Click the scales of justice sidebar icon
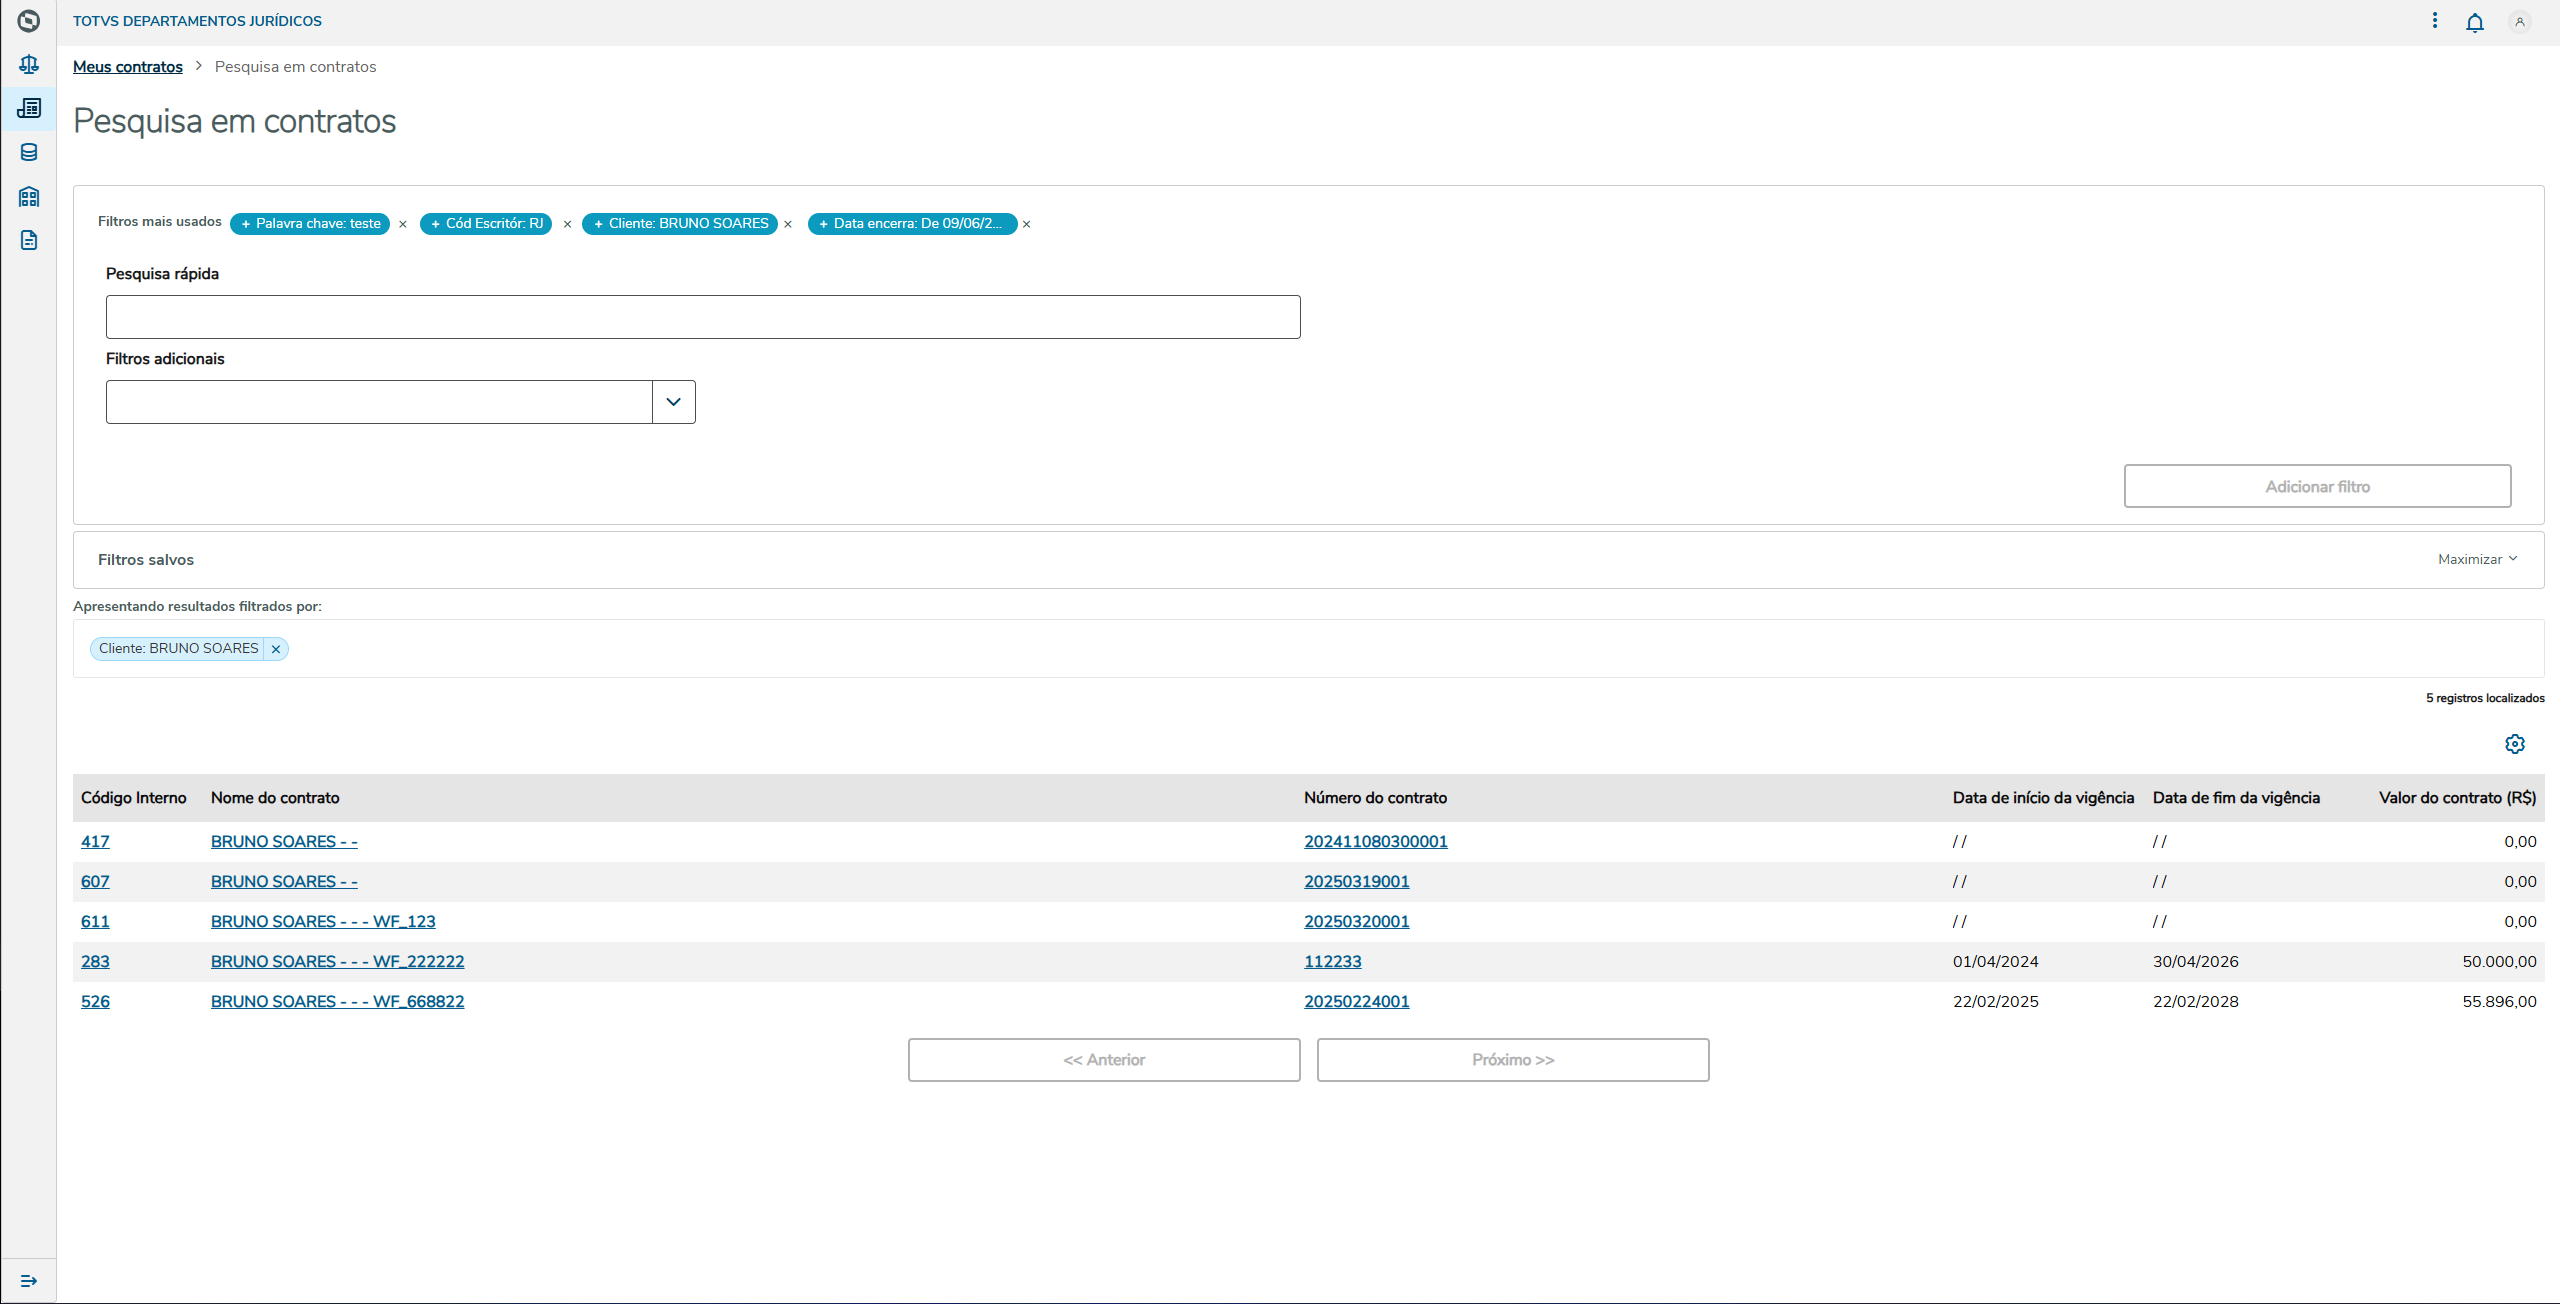 coord(29,65)
